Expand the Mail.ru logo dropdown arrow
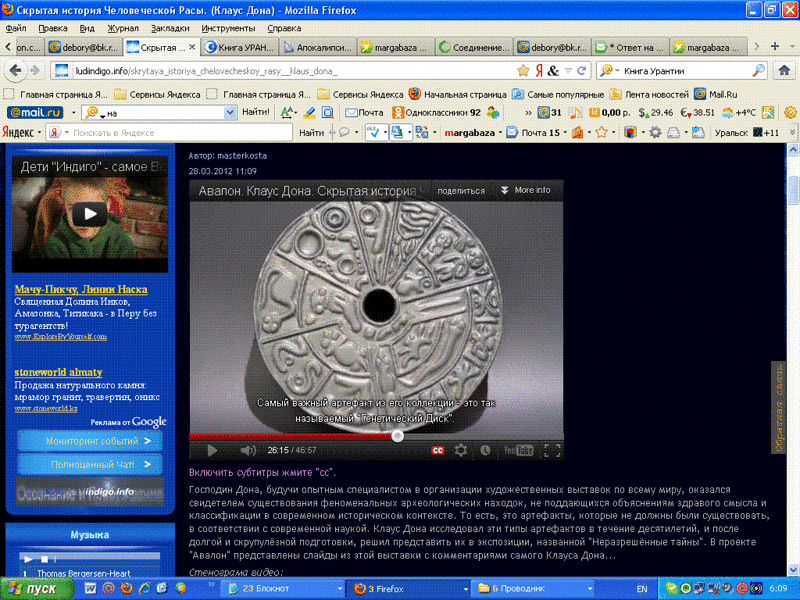800x600 pixels. coord(73,112)
